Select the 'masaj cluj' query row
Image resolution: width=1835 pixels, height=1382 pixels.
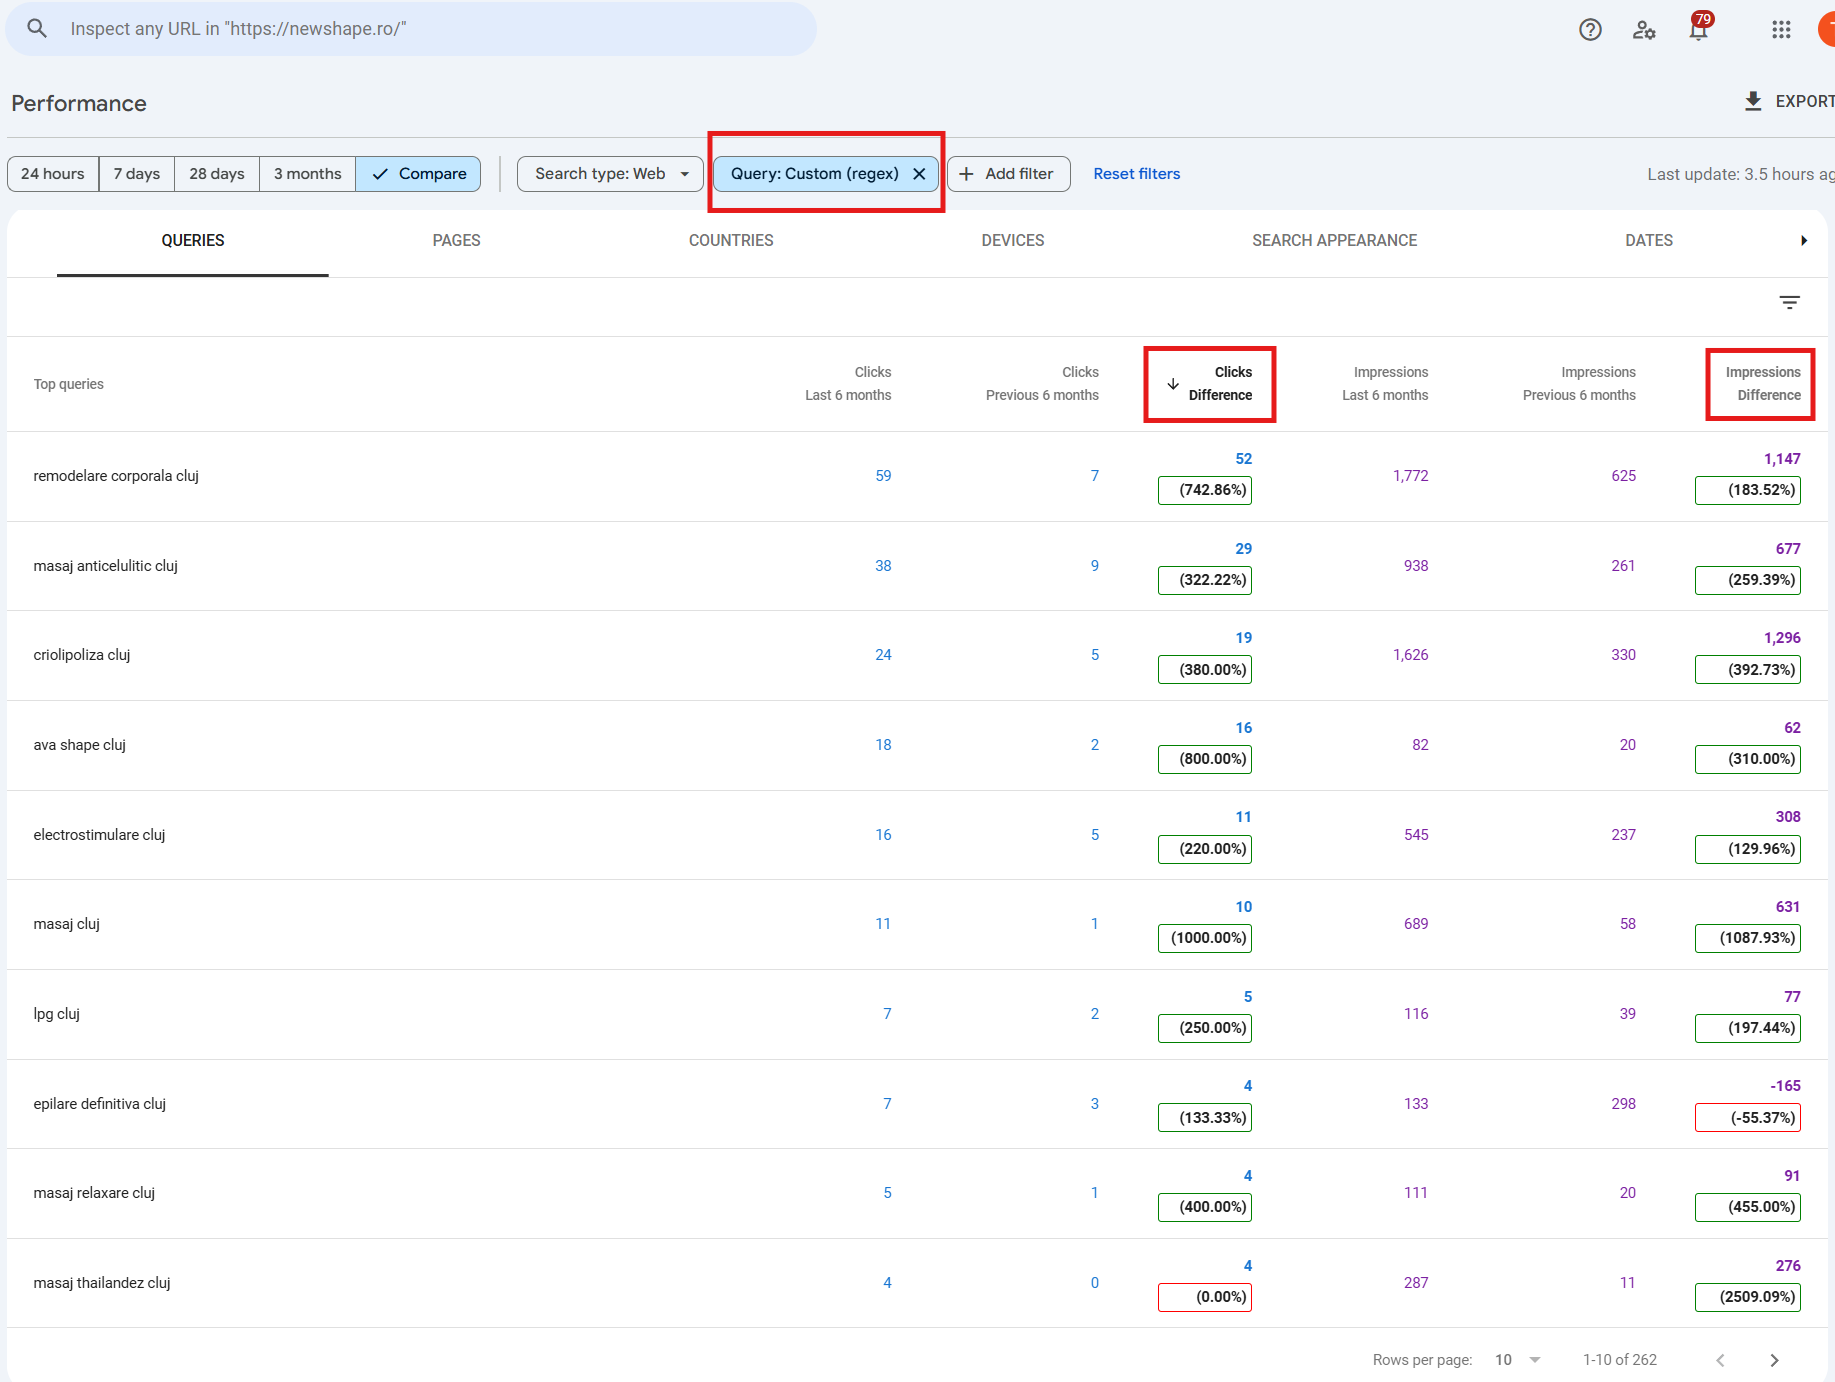[x=917, y=924]
